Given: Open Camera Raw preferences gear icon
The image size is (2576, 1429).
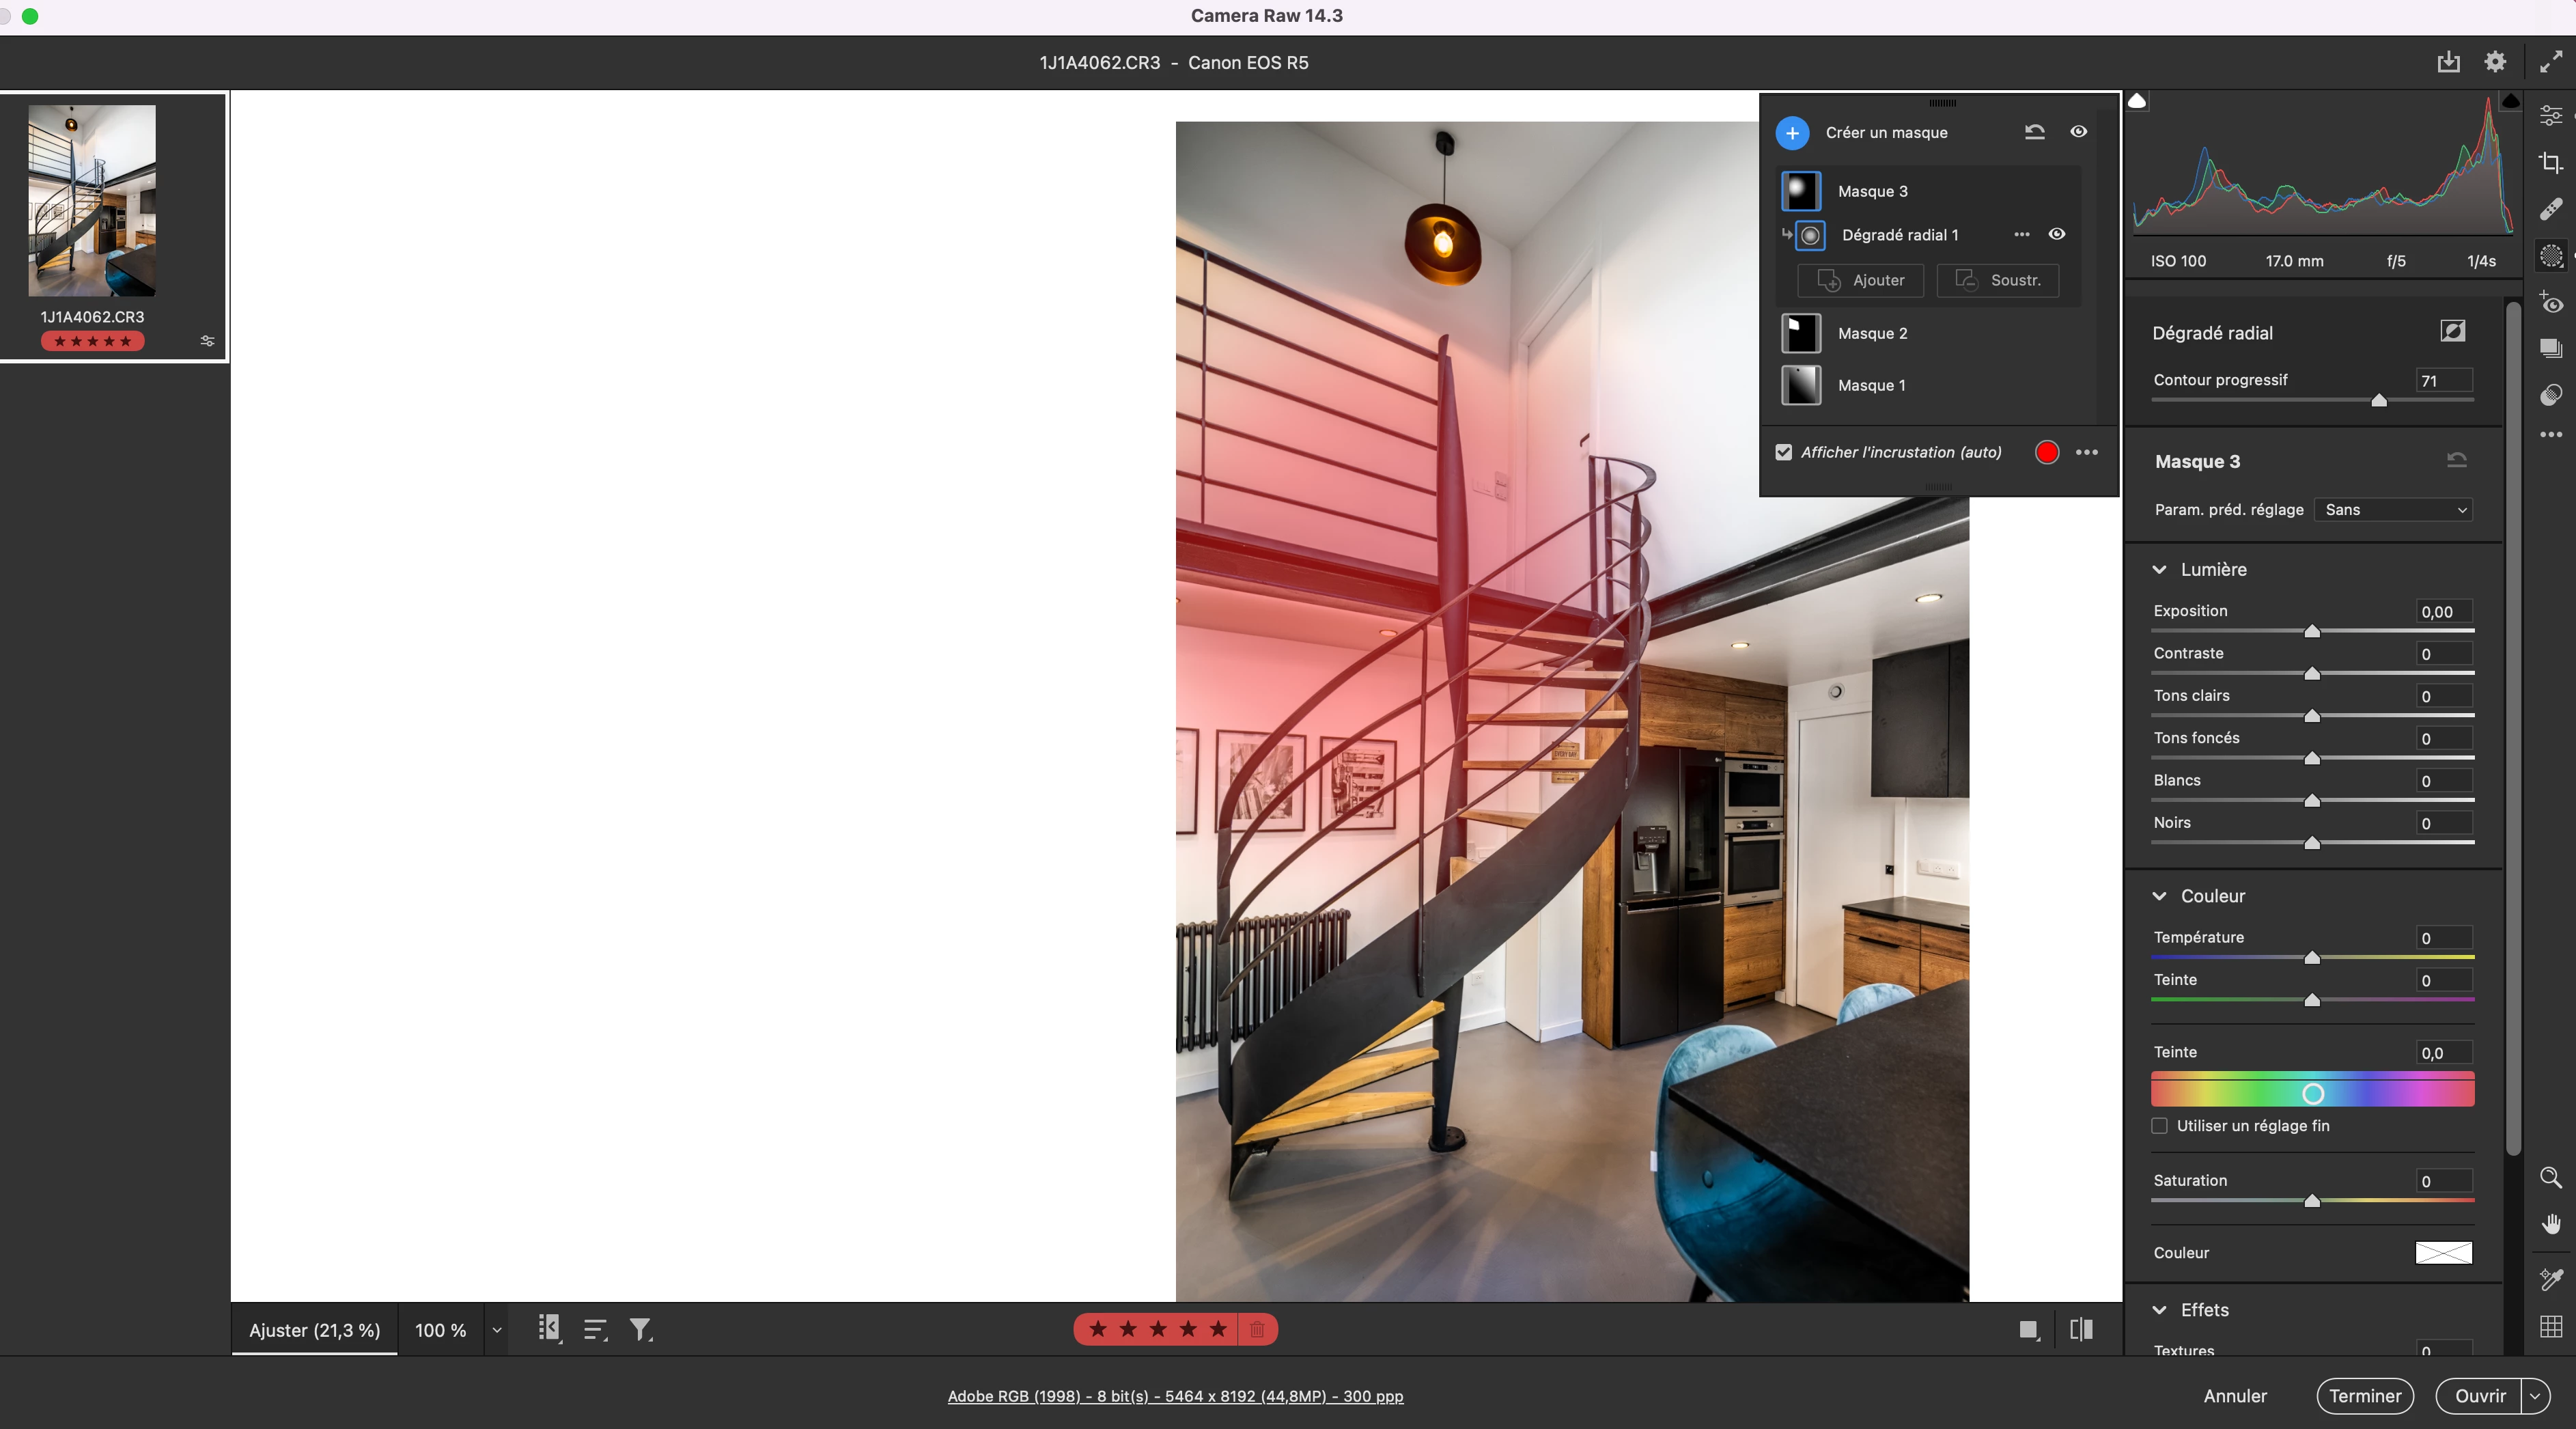Looking at the screenshot, I should [2495, 62].
